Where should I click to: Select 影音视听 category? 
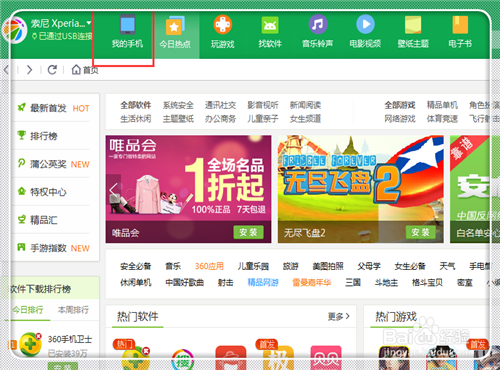pyautogui.click(x=263, y=105)
